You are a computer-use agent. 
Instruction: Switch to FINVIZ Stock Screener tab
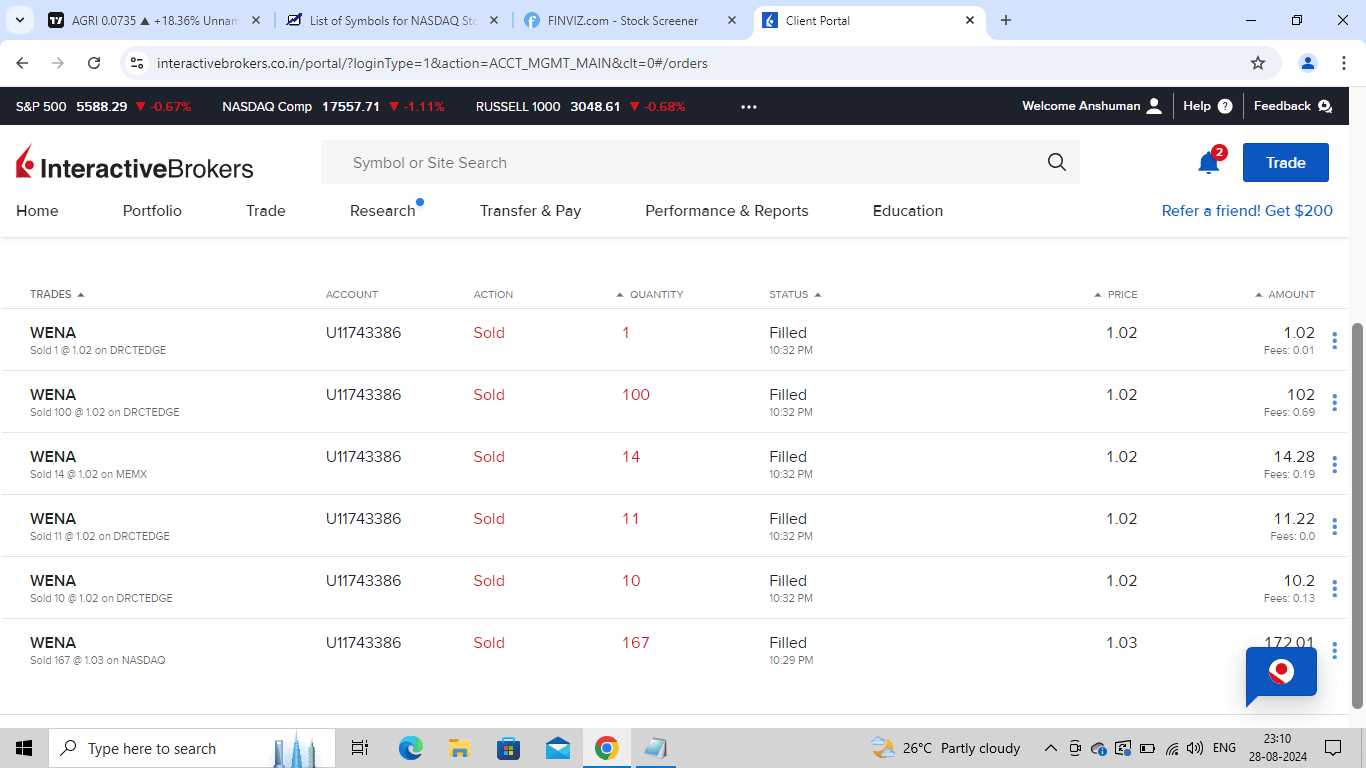point(632,20)
